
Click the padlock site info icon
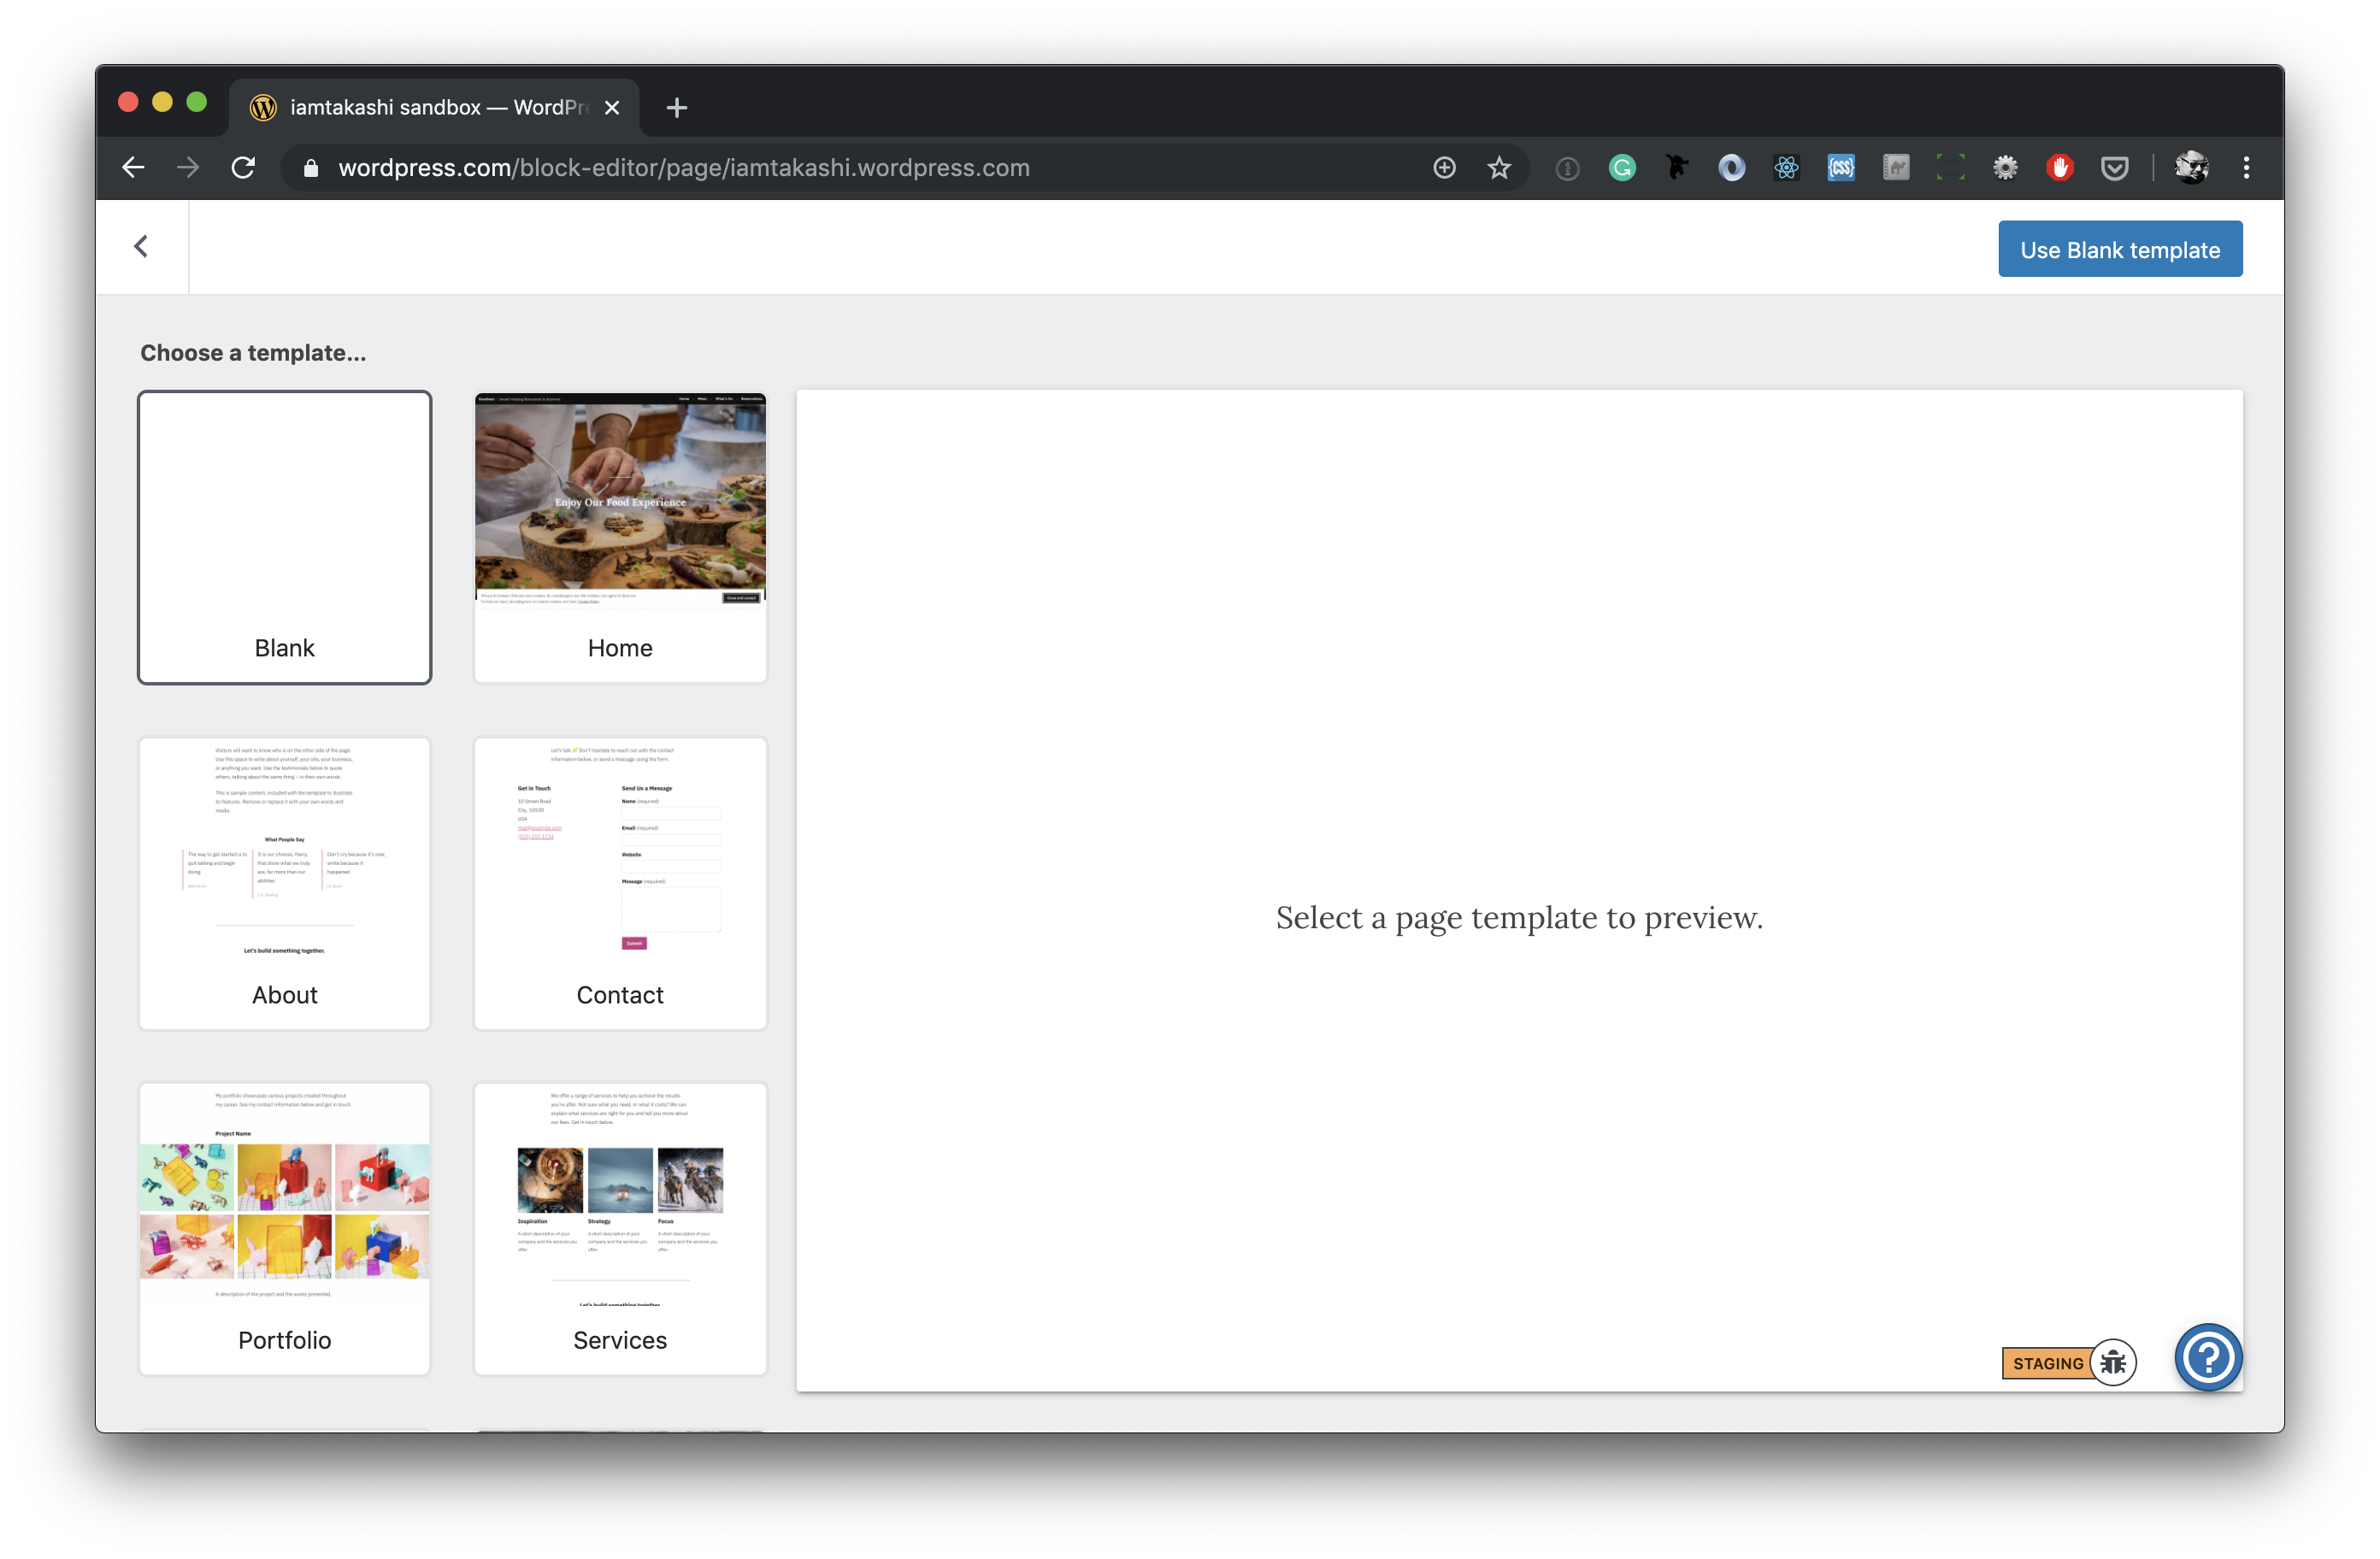tap(310, 168)
